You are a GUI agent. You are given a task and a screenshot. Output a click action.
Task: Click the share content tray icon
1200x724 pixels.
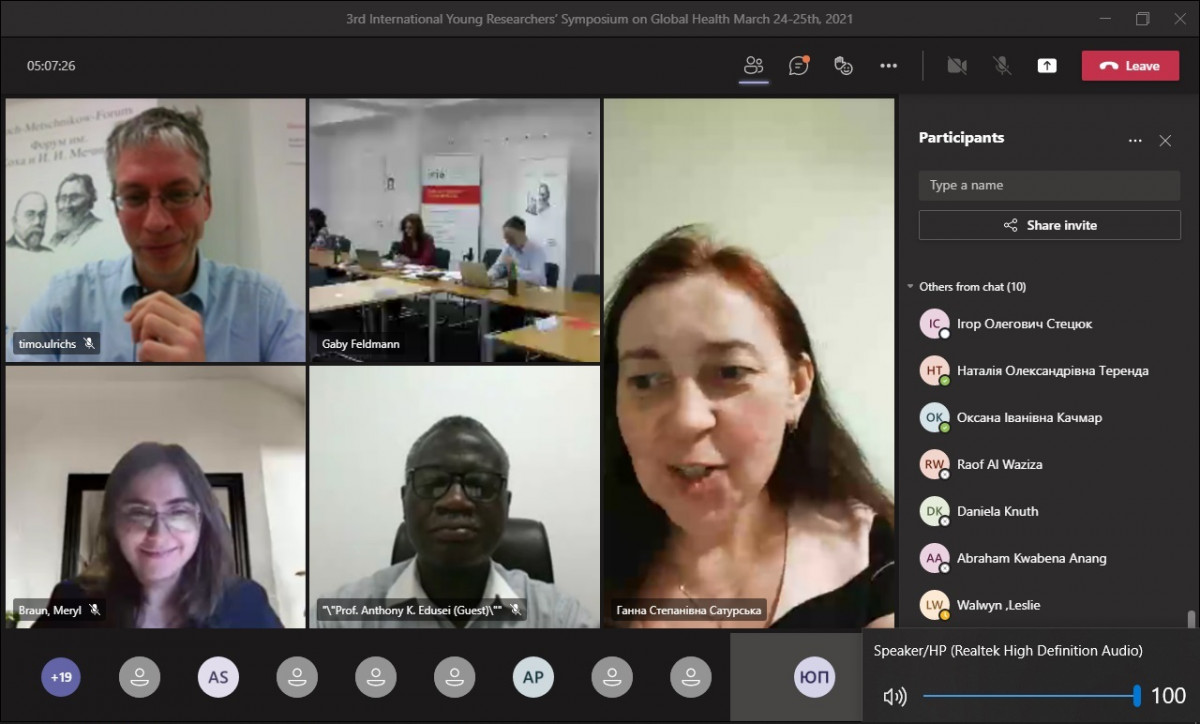coord(1046,66)
